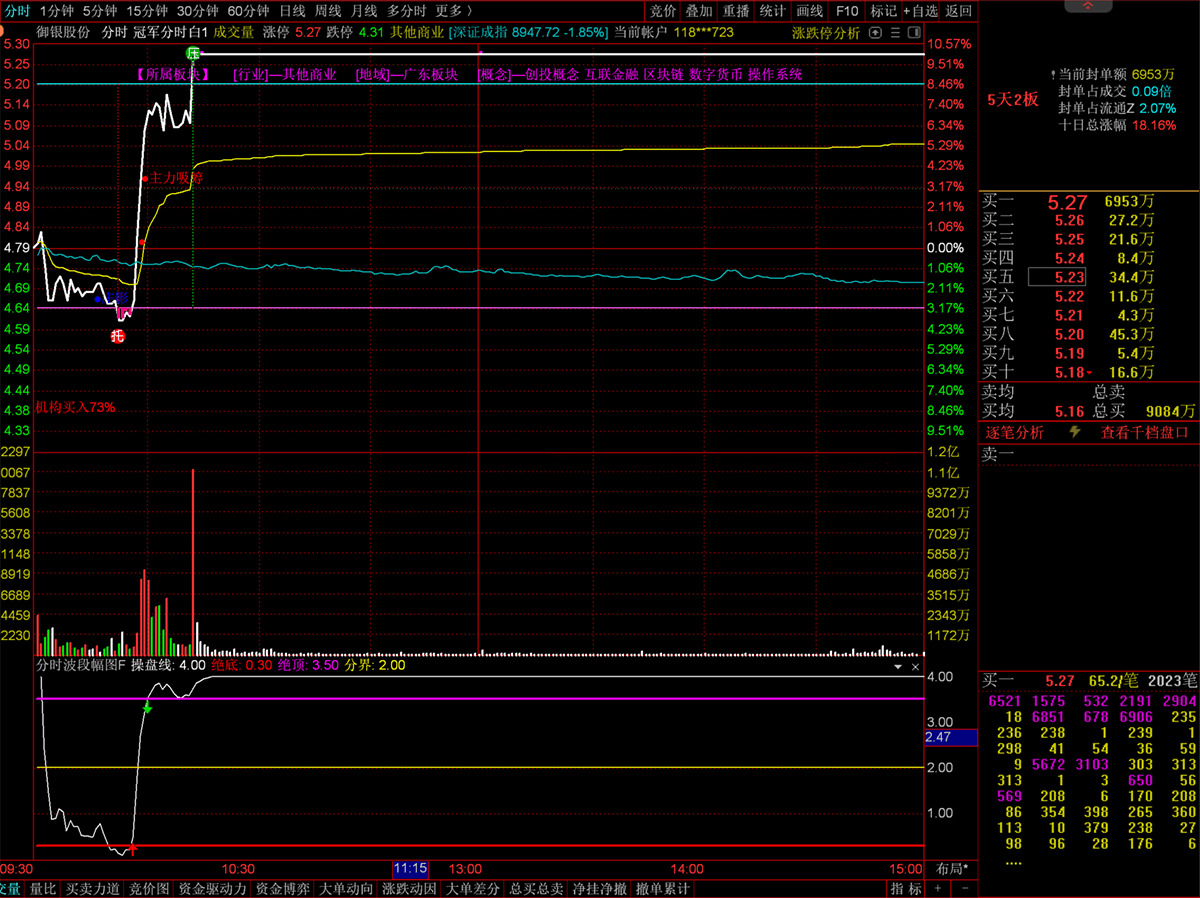
Task: Toggle the 叠加 overlay button
Action: pyautogui.click(x=699, y=11)
